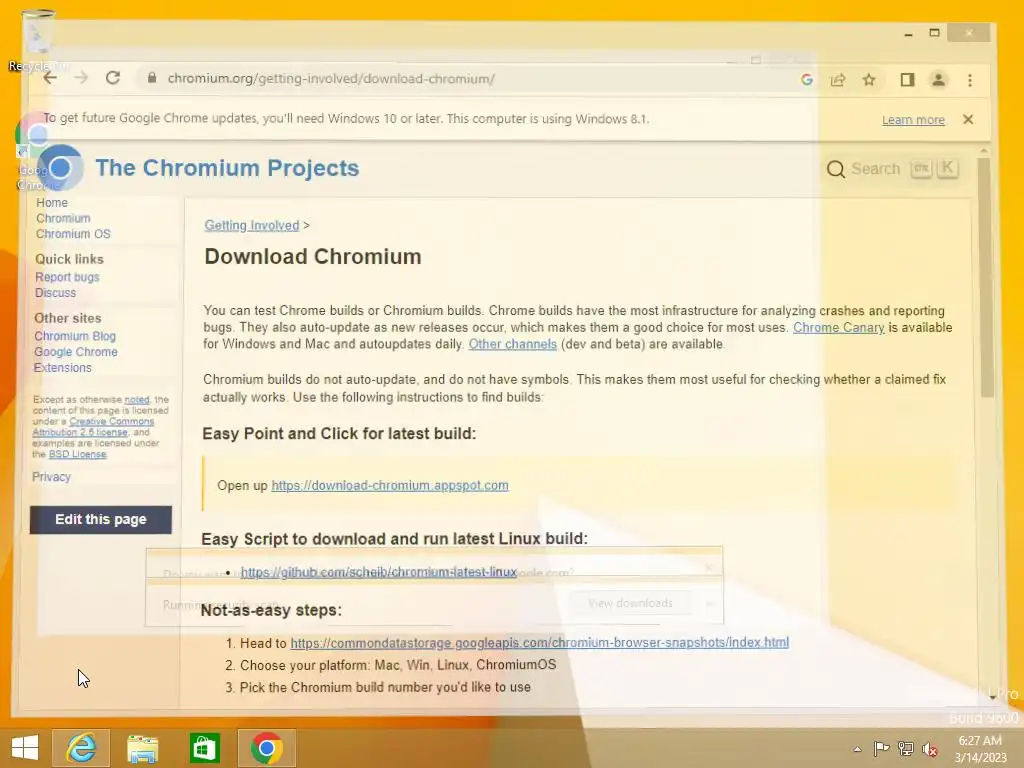This screenshot has height=768, width=1024.
Task: Click the page vertical scrollbar thumb
Action: 984,278
